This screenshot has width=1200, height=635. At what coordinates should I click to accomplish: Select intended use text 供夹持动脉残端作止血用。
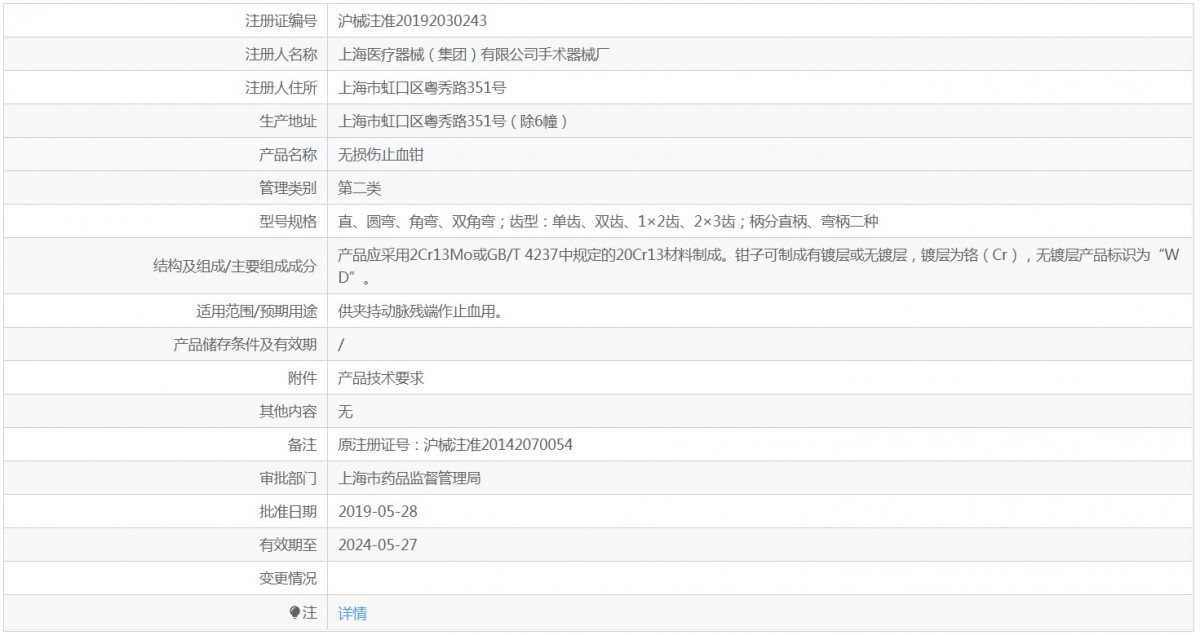click(420, 311)
